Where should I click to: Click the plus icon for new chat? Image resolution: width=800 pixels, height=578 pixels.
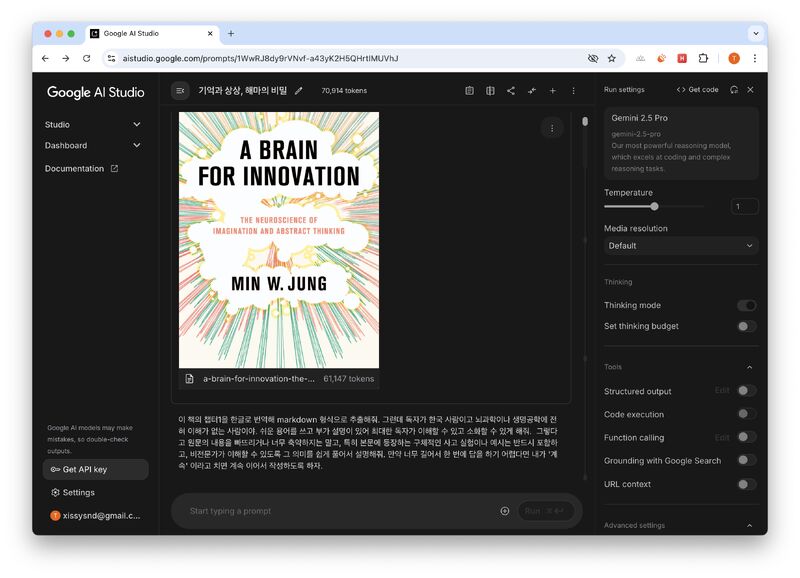click(x=552, y=91)
